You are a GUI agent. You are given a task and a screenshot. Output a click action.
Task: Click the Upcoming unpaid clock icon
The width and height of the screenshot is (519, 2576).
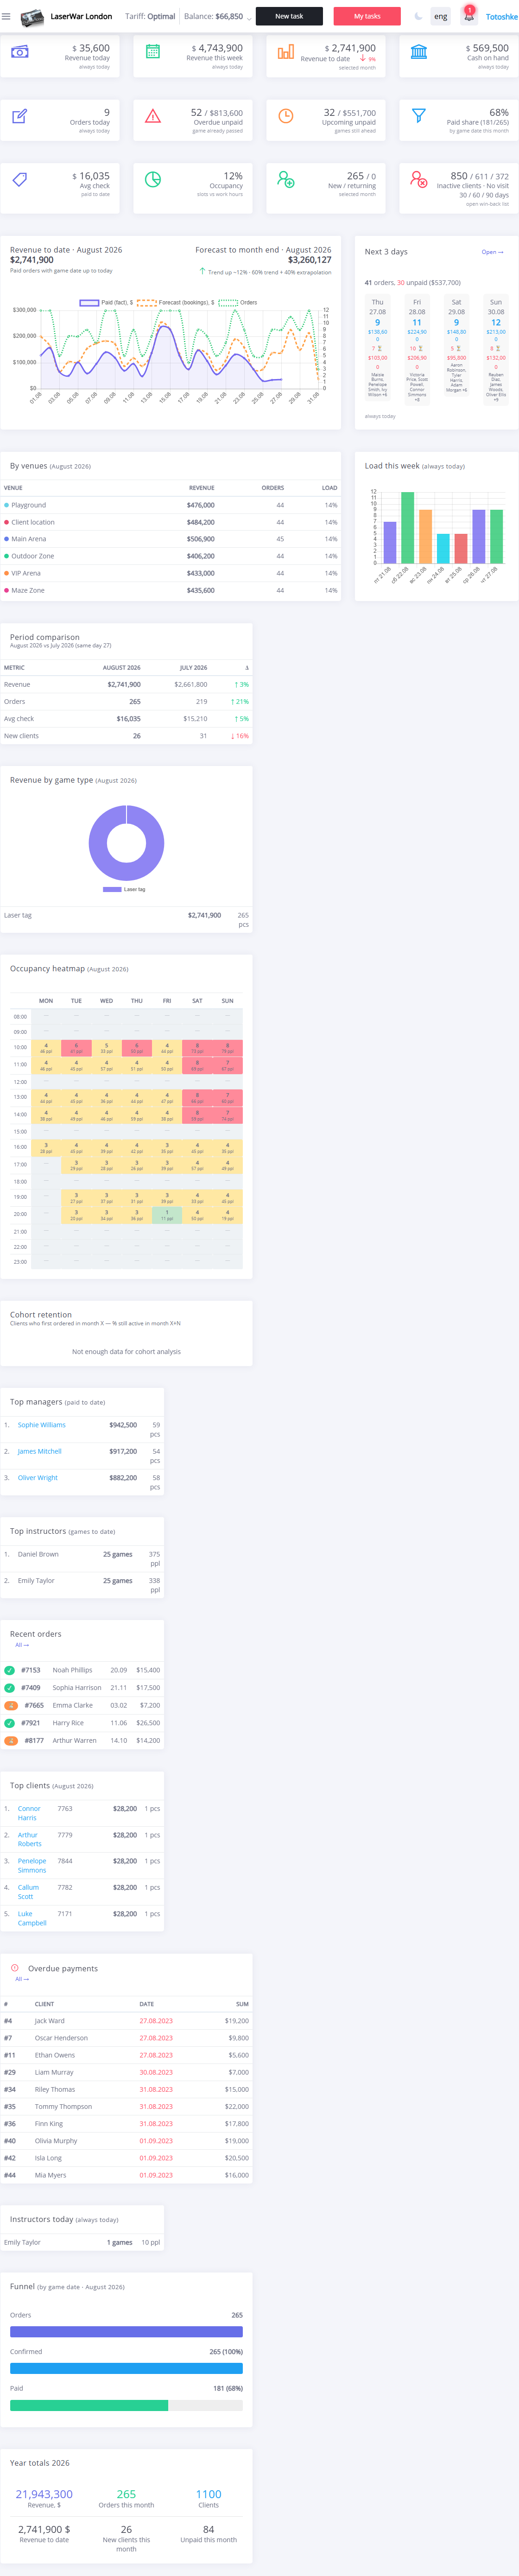[x=286, y=116]
